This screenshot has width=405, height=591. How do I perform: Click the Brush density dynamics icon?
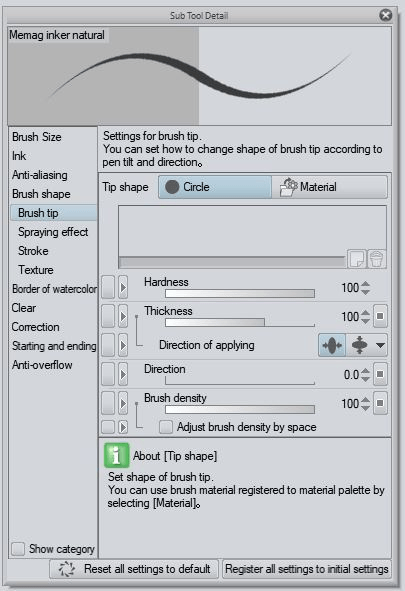click(380, 403)
